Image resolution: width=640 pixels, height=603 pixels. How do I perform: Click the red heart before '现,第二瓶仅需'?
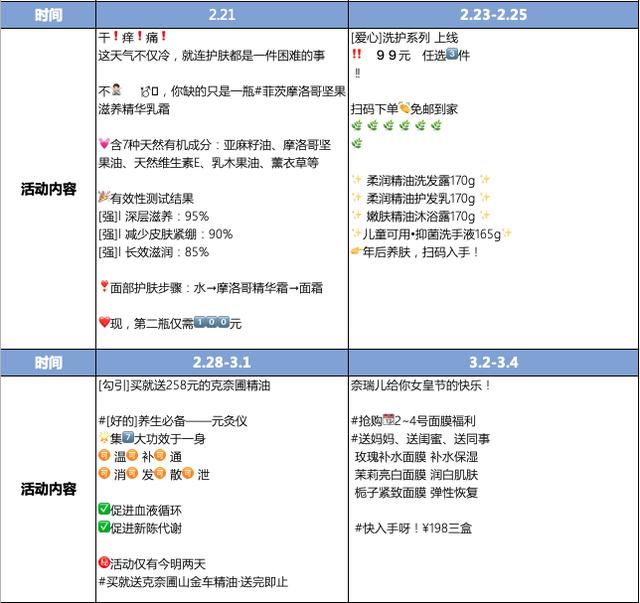(x=104, y=322)
